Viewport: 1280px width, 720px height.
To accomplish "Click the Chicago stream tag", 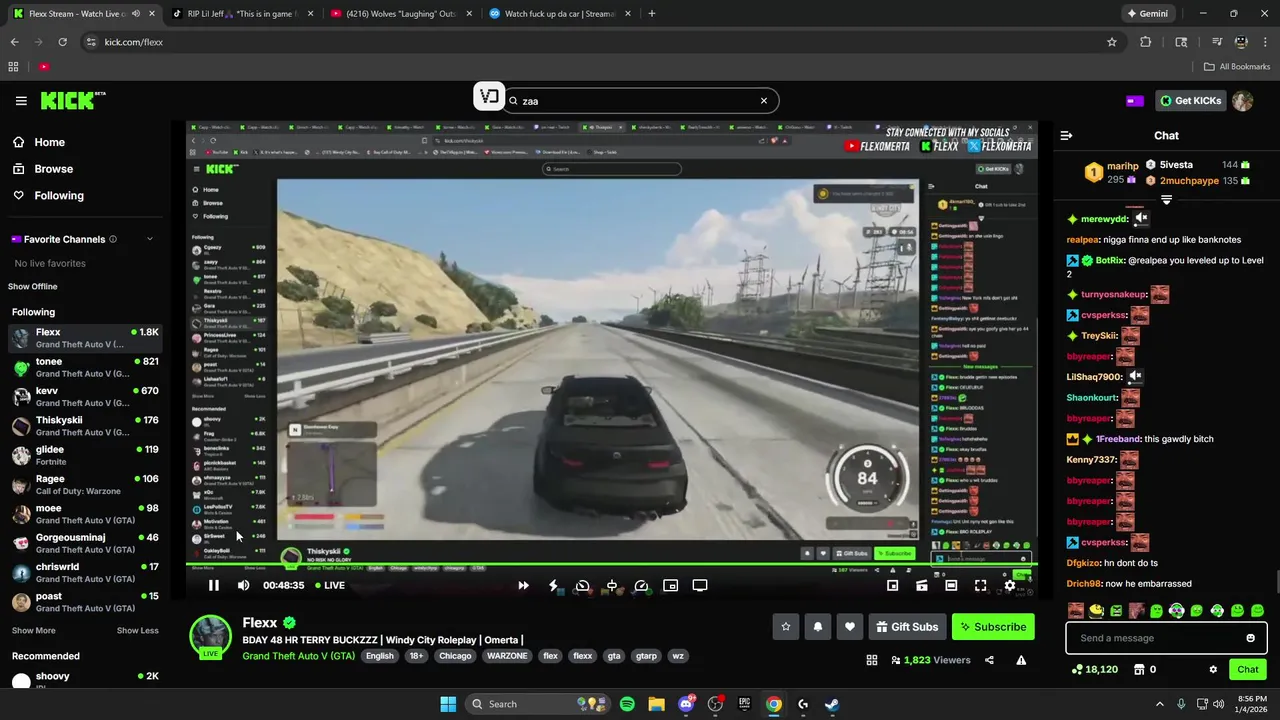I will pos(455,656).
